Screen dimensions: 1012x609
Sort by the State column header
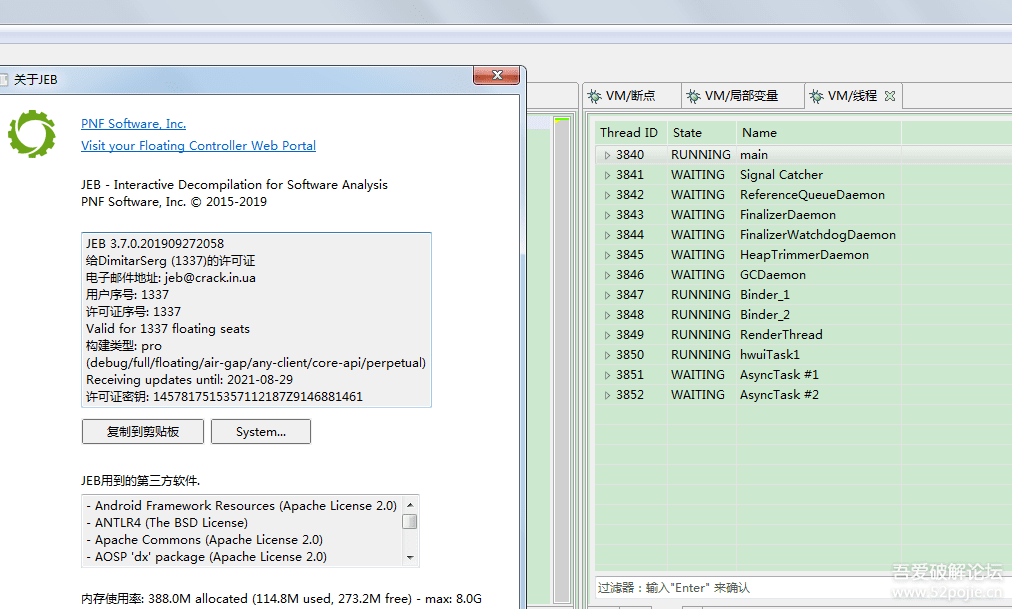click(x=702, y=133)
